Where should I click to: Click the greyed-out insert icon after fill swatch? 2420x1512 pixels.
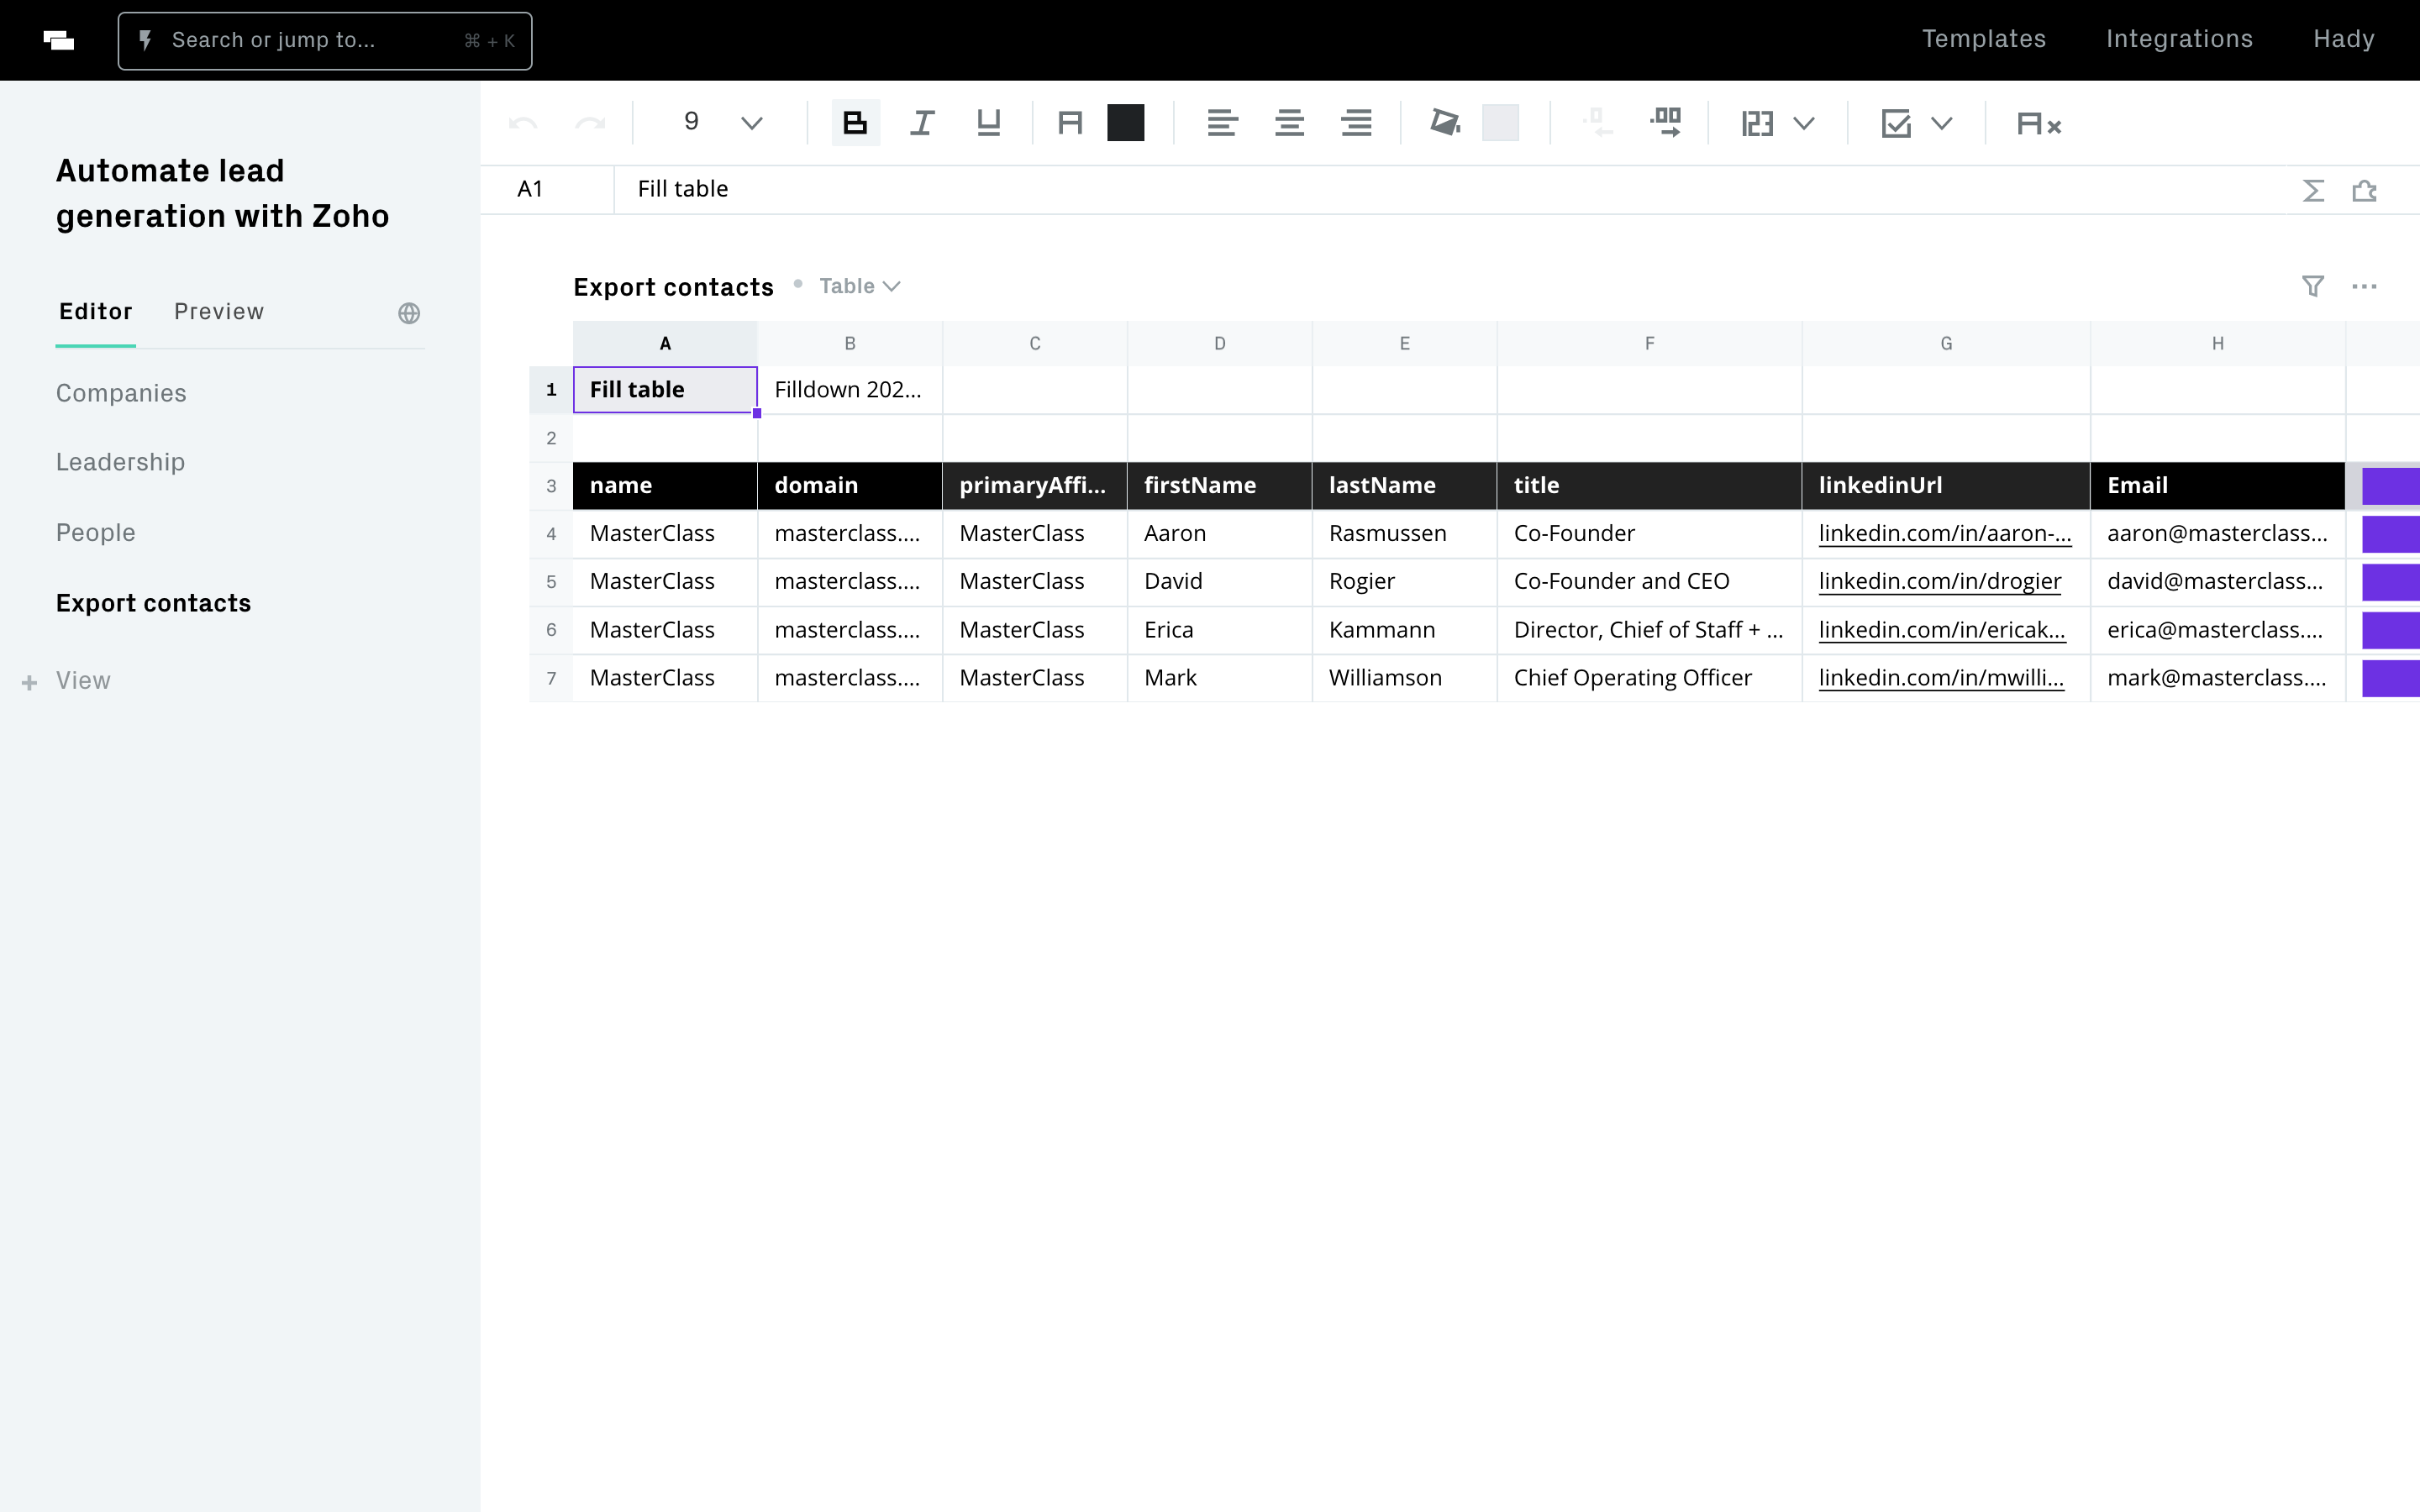[x=1598, y=123]
